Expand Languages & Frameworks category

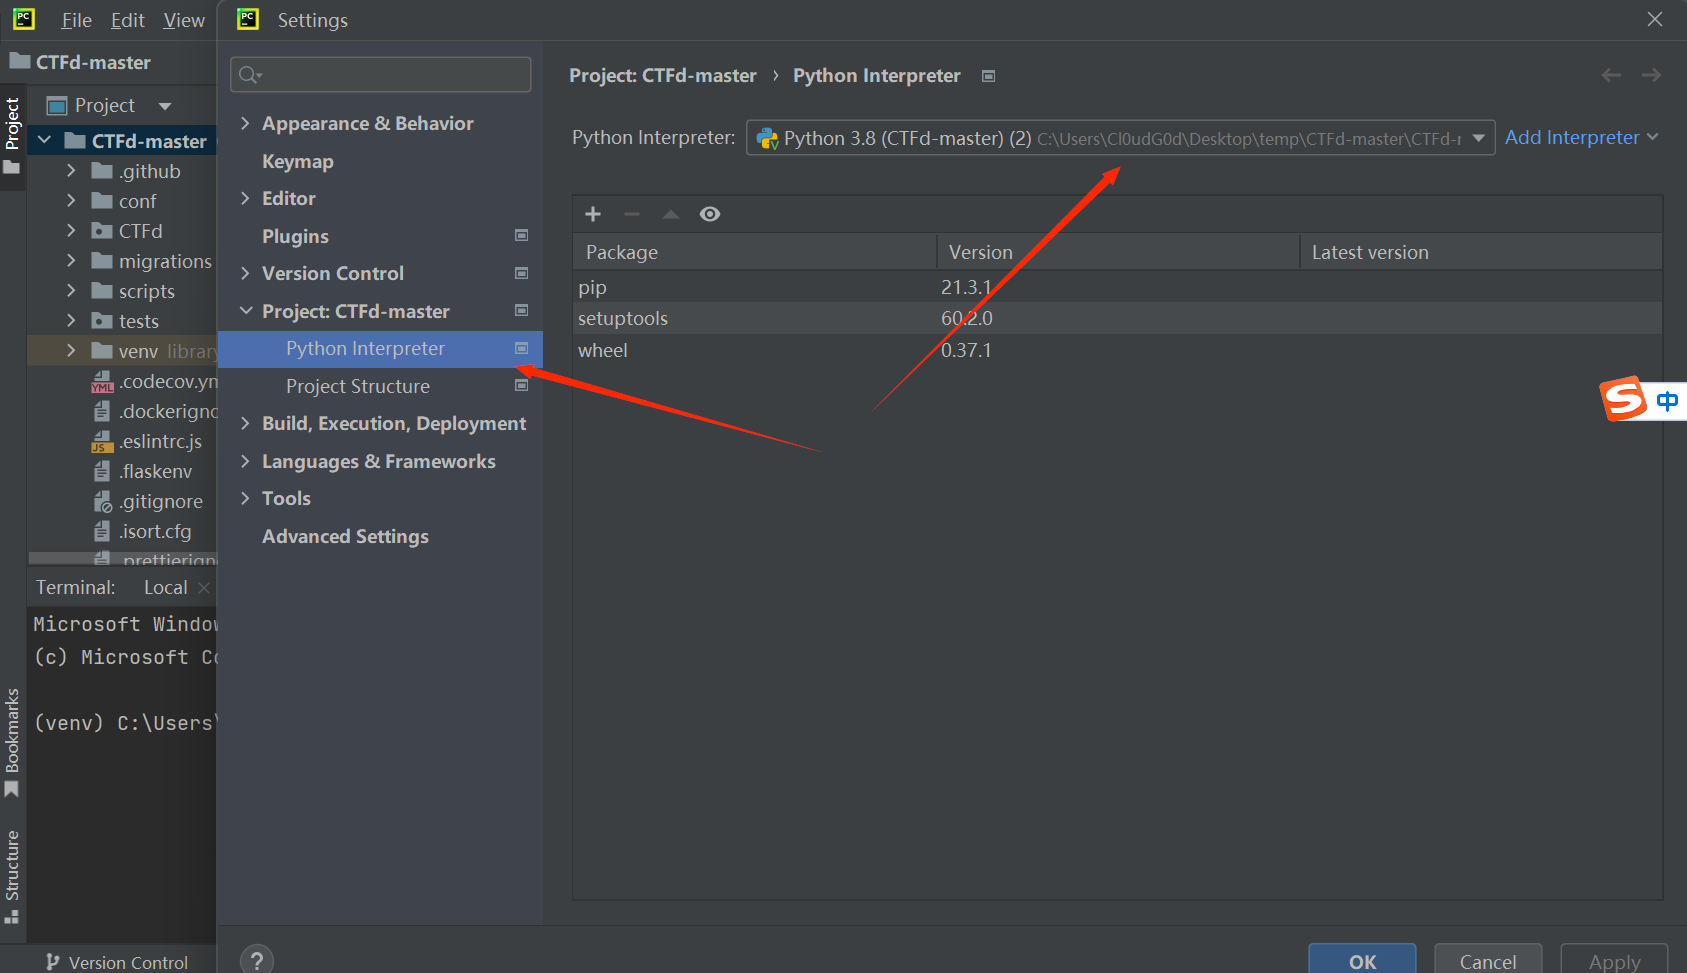(x=245, y=461)
